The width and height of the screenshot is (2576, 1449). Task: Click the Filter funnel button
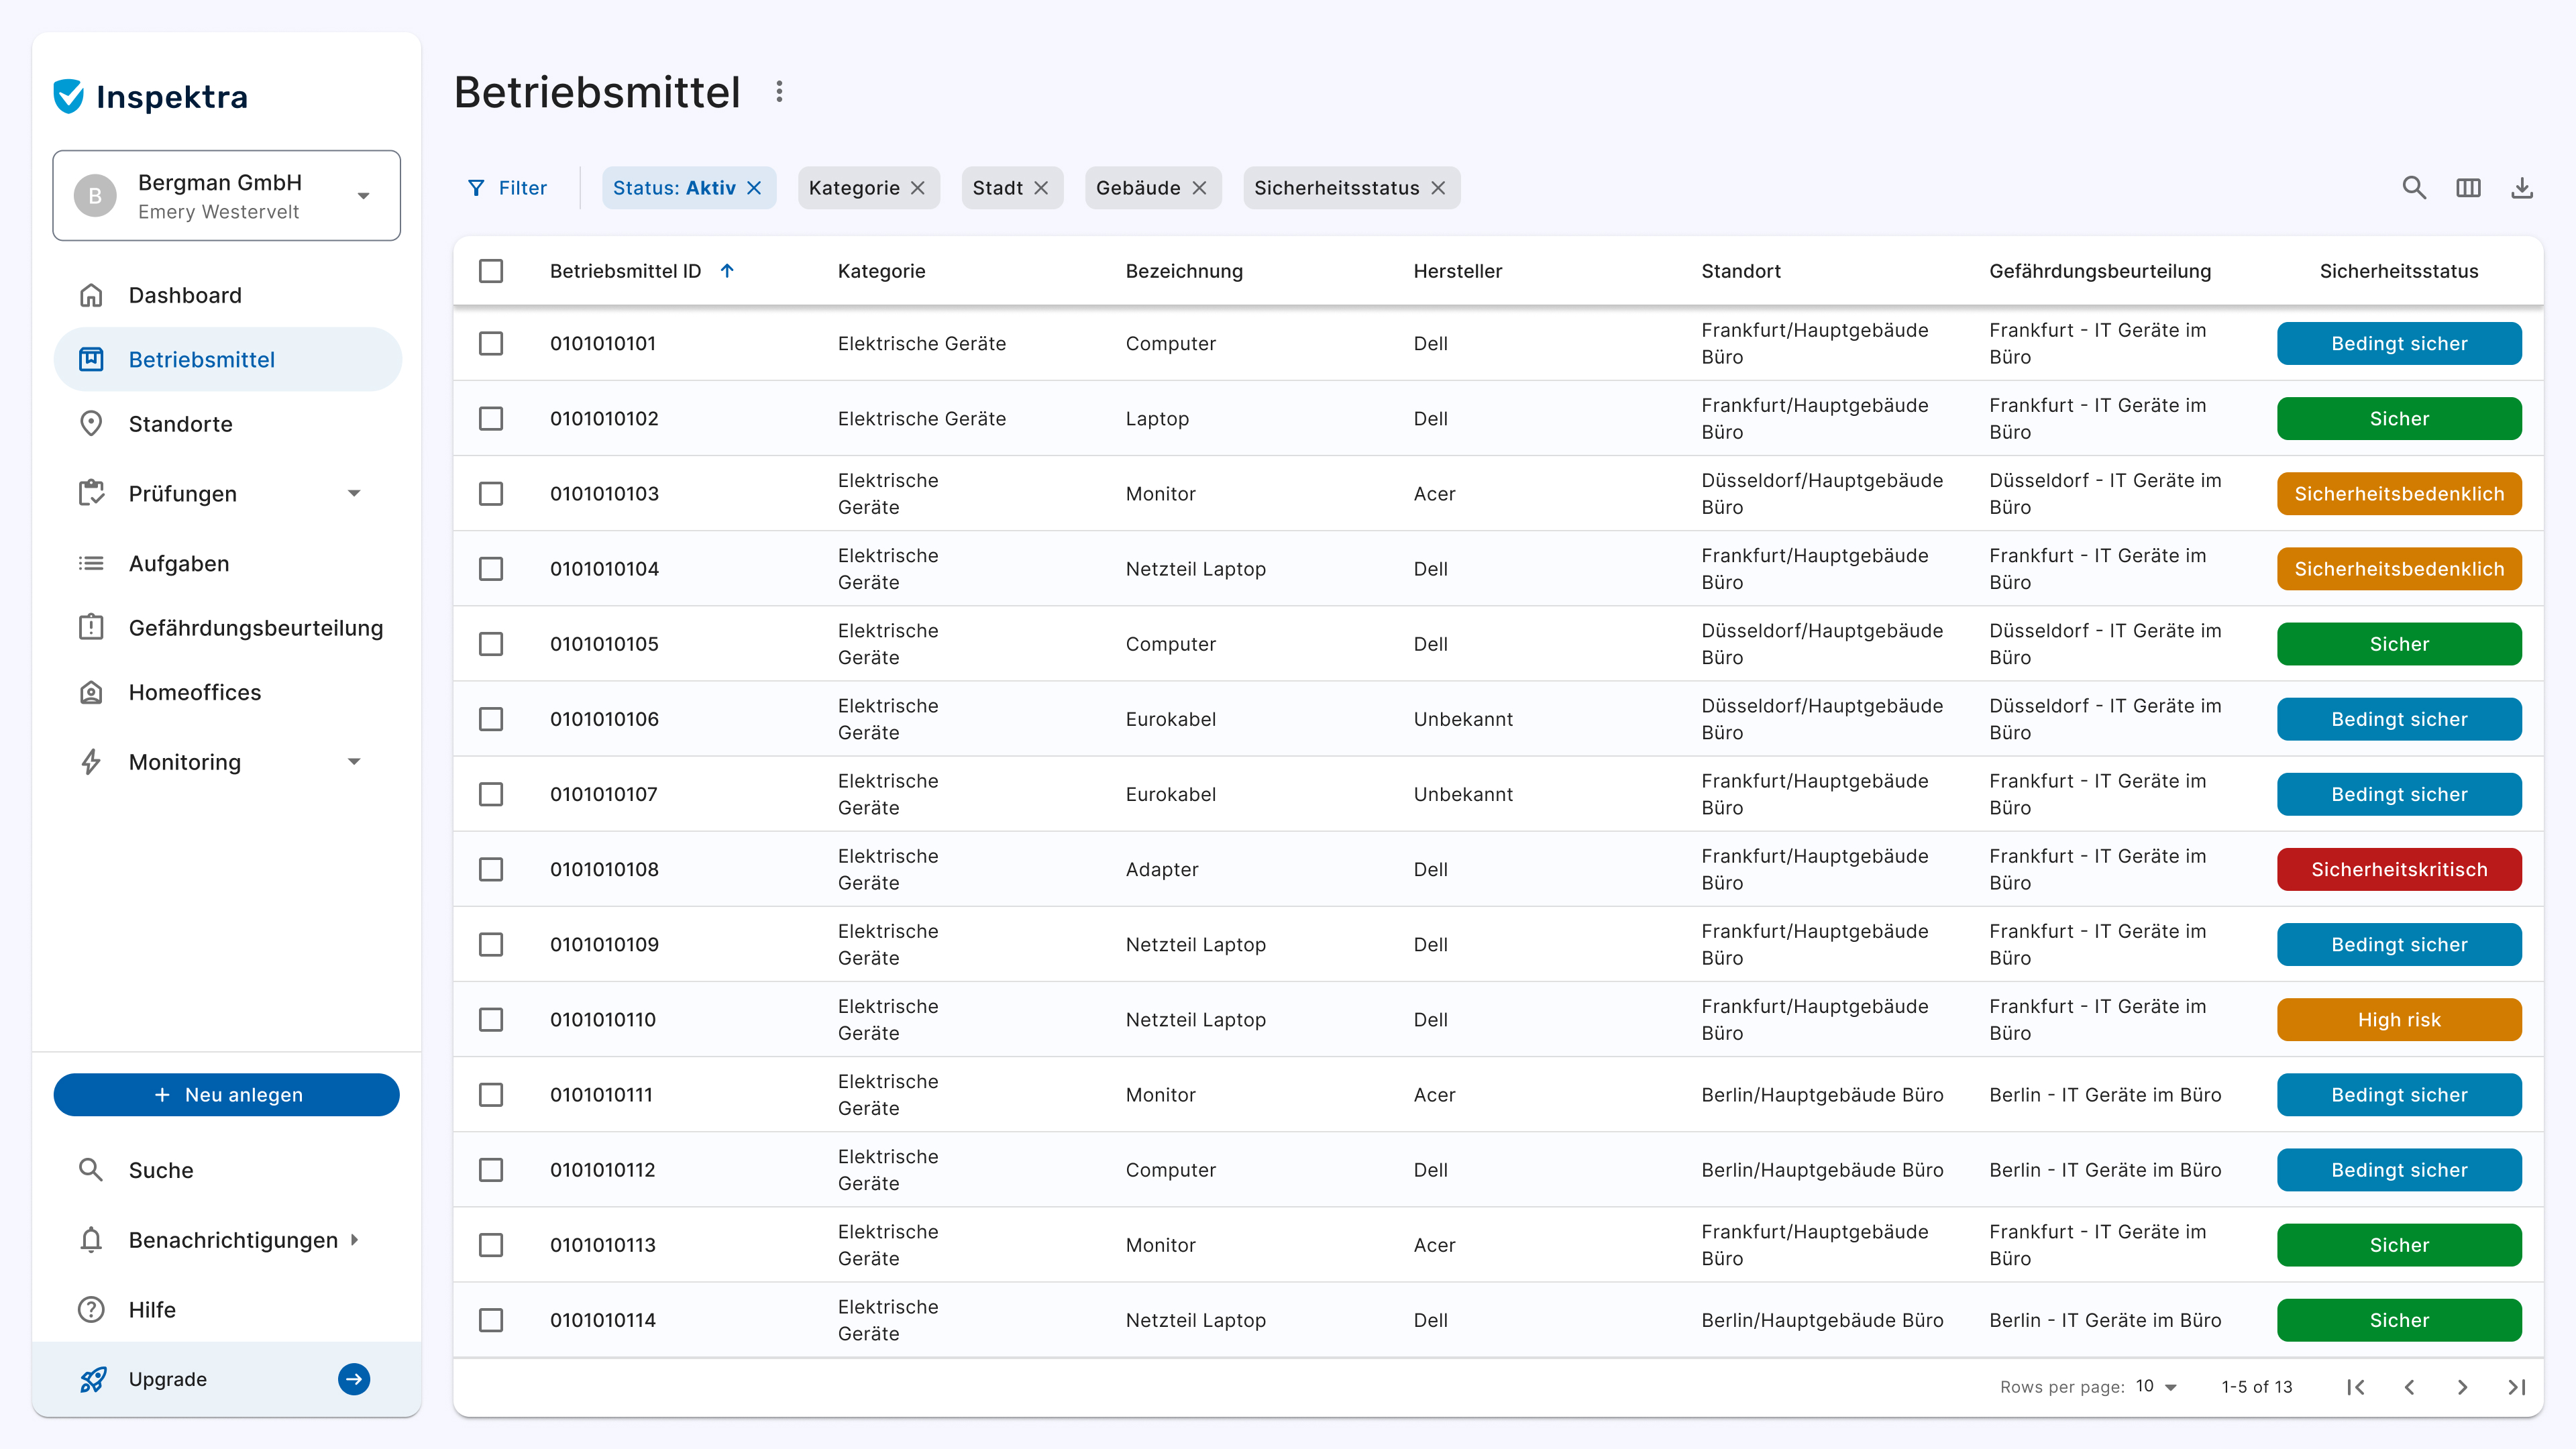point(507,188)
